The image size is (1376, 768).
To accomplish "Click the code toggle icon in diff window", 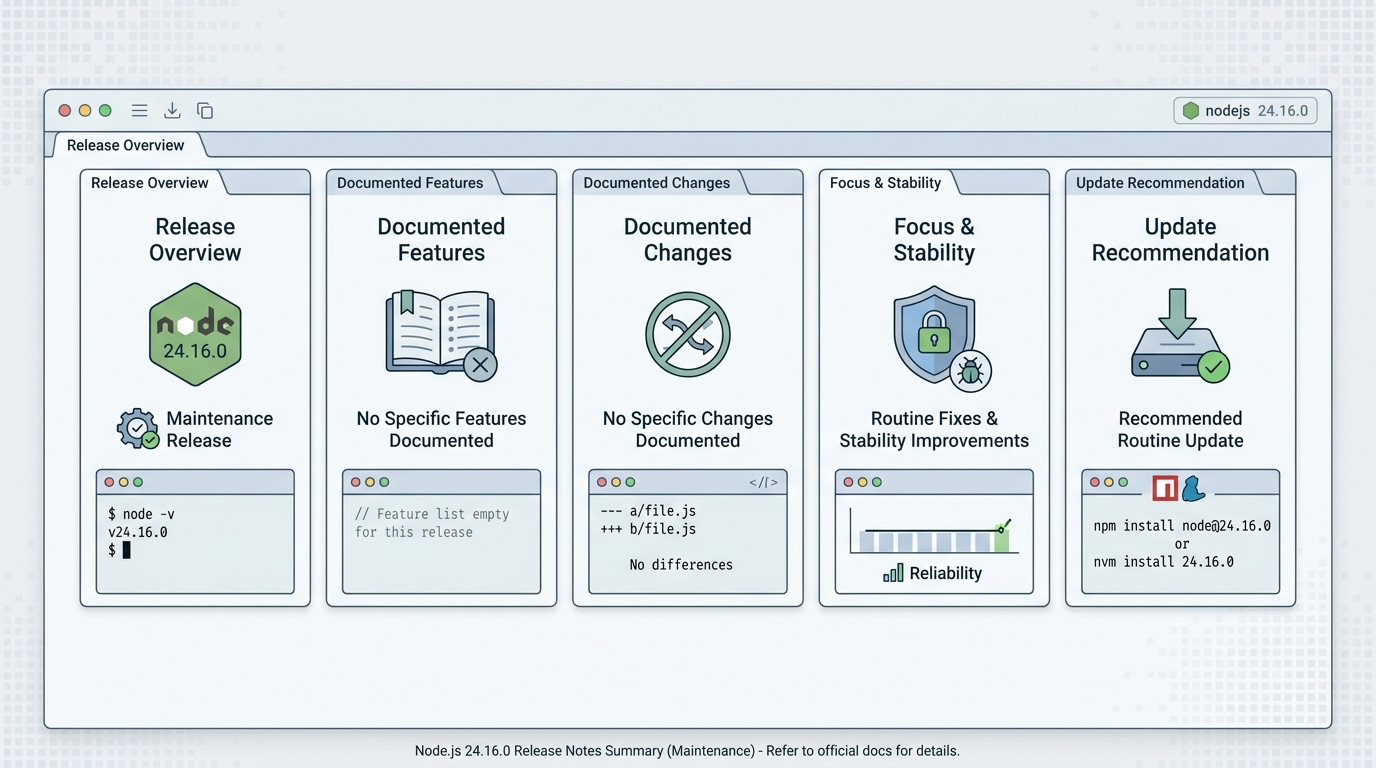I will click(764, 483).
